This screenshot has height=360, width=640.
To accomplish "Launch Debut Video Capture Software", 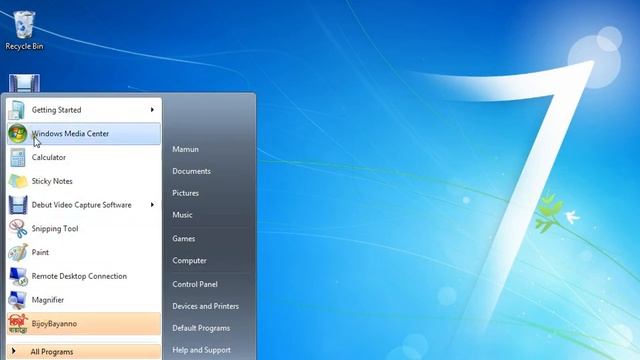I will [x=84, y=205].
